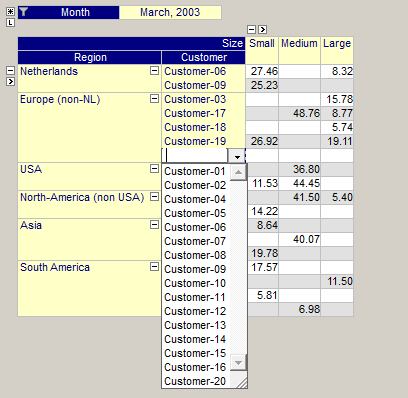
Task: Click the 15.78 cell value
Action: click(337, 99)
